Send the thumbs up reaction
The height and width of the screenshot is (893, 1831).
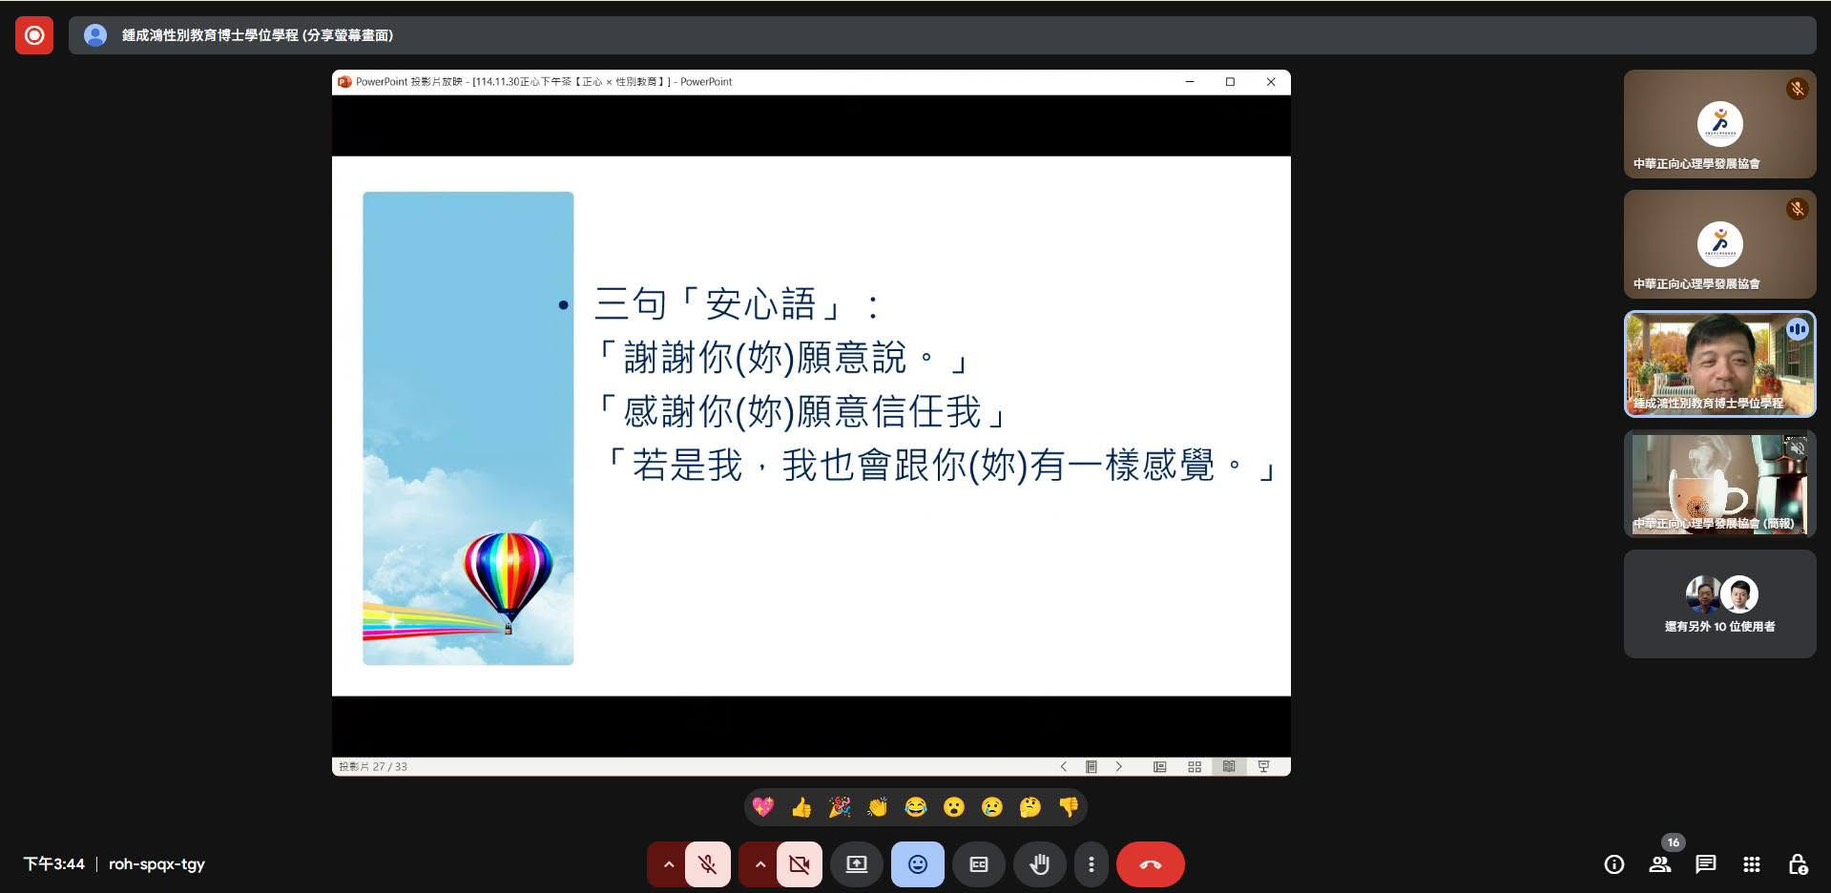click(x=801, y=807)
